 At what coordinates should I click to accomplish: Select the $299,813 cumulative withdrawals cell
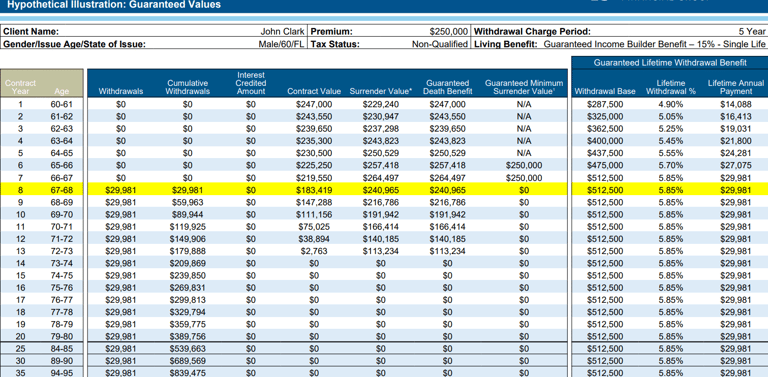(188, 300)
